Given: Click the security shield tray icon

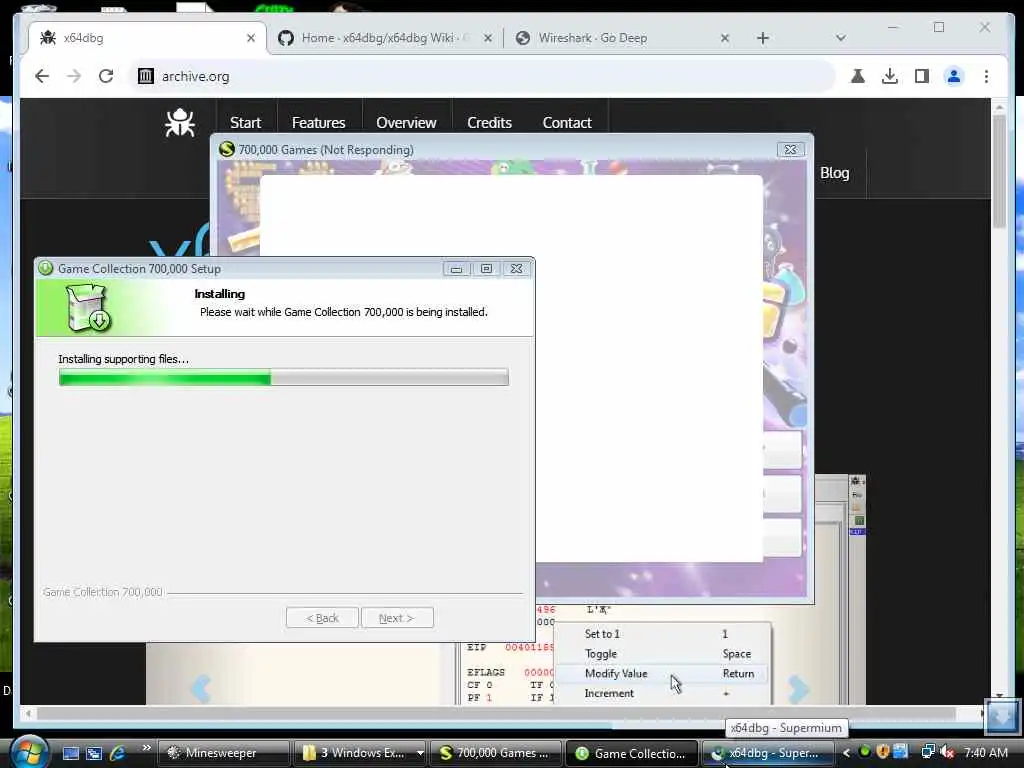Looking at the screenshot, I should [x=883, y=752].
